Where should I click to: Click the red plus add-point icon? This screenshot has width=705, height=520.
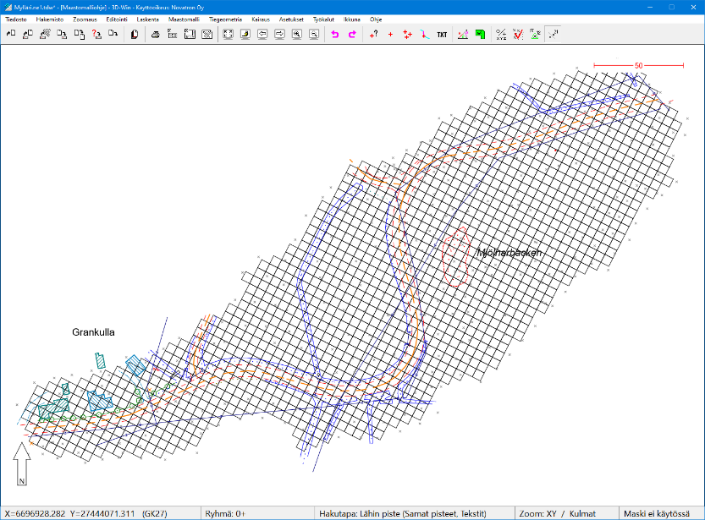[390, 34]
